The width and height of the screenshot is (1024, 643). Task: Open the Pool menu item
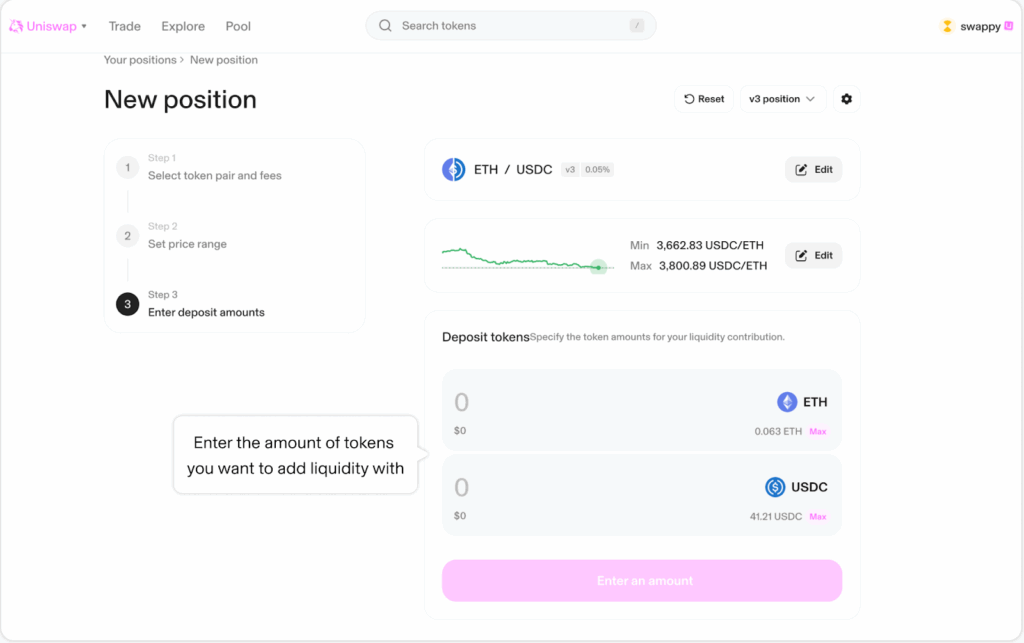tap(238, 26)
